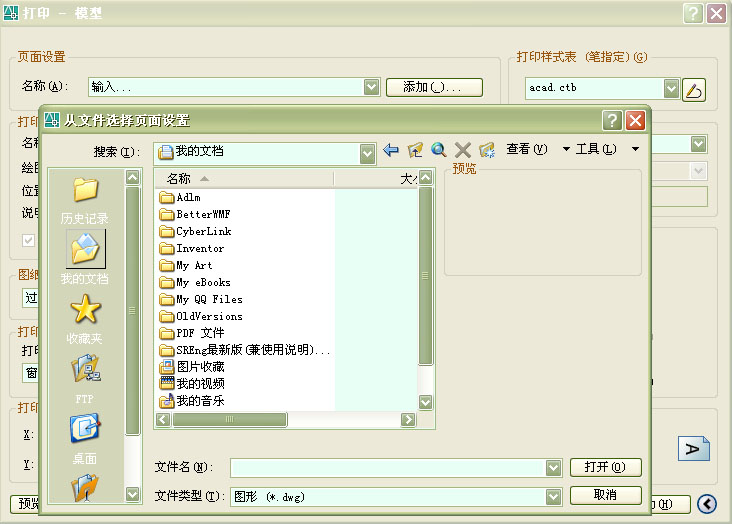732x524 pixels.
Task: Open the CyberLink folder
Action: point(195,231)
